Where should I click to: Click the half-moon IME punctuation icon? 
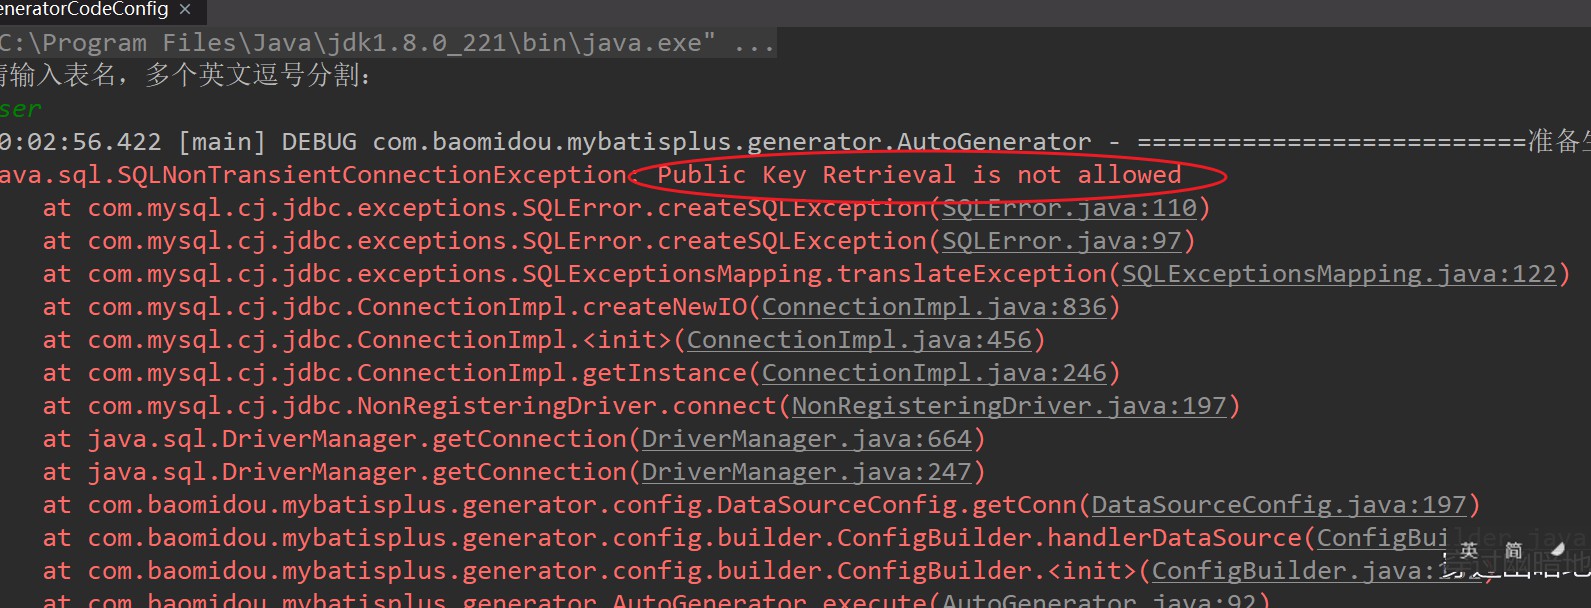tap(1557, 550)
